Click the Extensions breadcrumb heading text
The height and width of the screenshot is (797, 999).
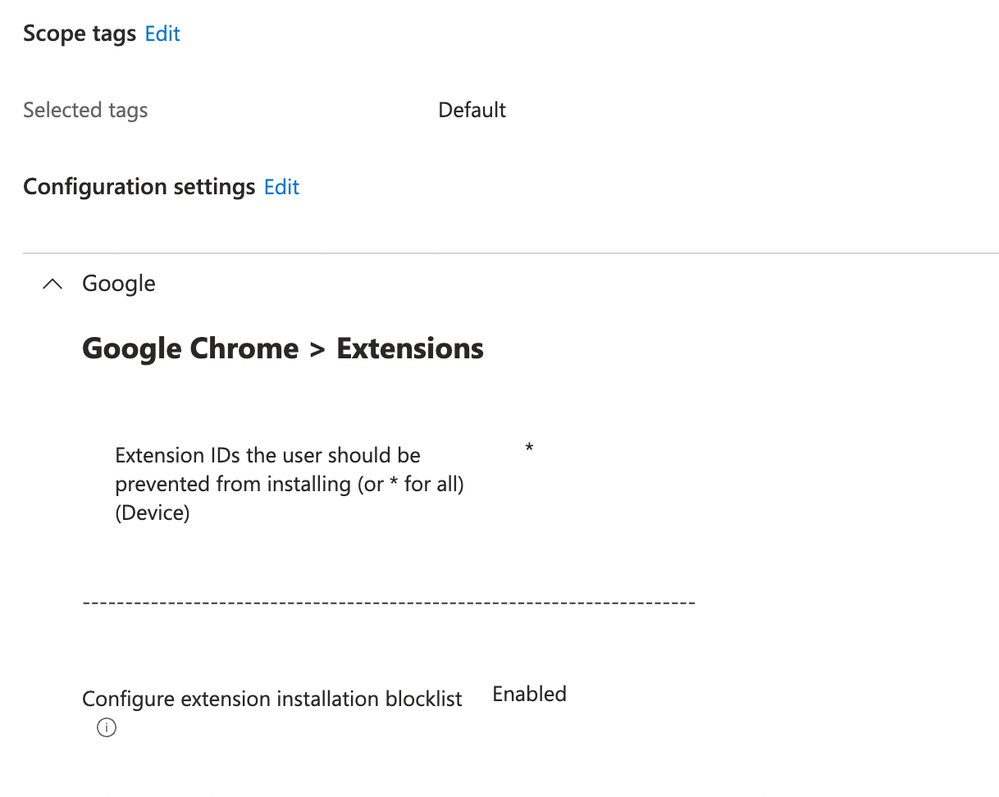coord(410,349)
